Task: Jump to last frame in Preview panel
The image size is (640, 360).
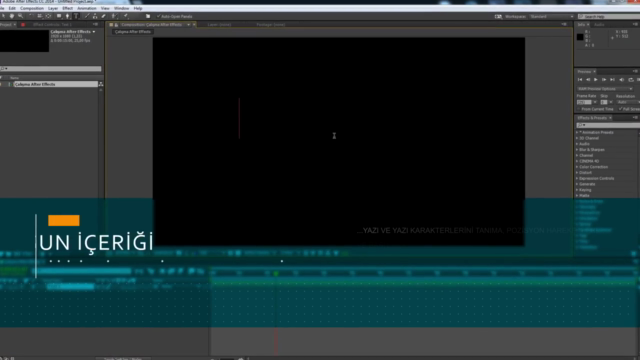Action: tap(612, 80)
